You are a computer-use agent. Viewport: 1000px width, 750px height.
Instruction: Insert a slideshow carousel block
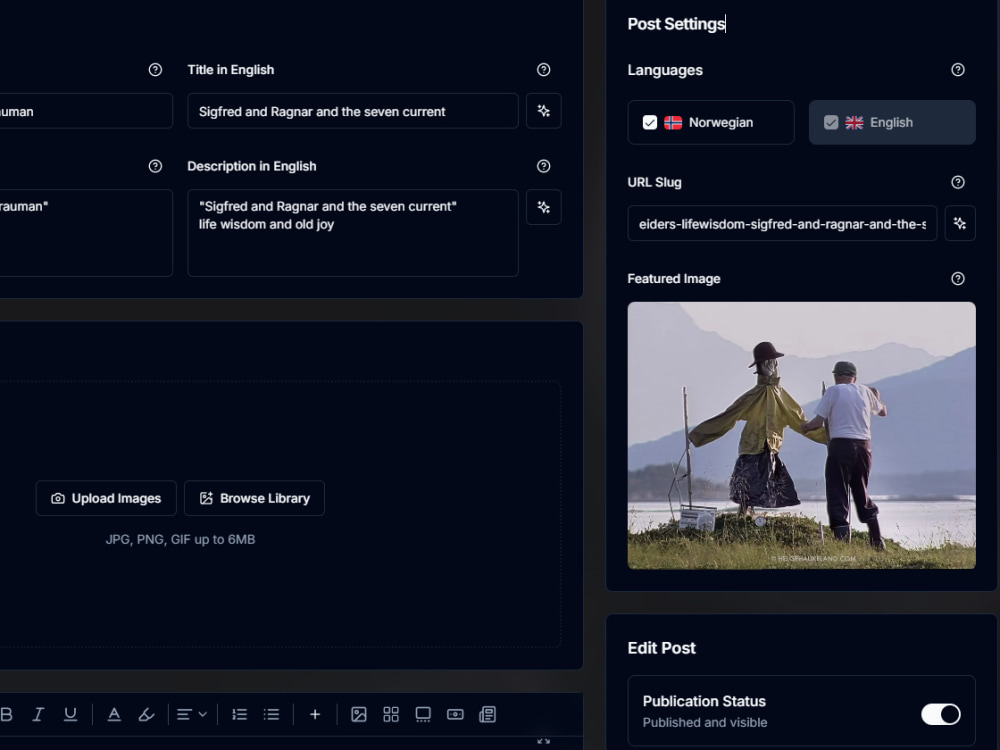tap(423, 714)
